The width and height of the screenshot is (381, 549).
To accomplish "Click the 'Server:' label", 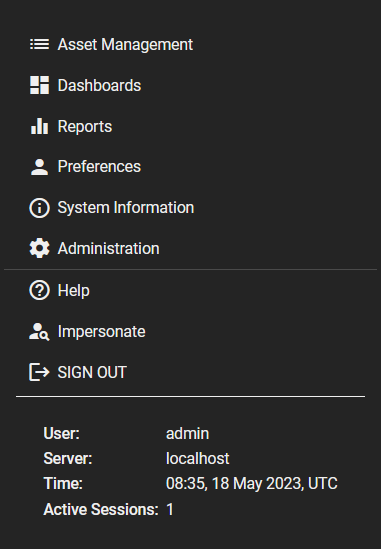I will [68, 459].
